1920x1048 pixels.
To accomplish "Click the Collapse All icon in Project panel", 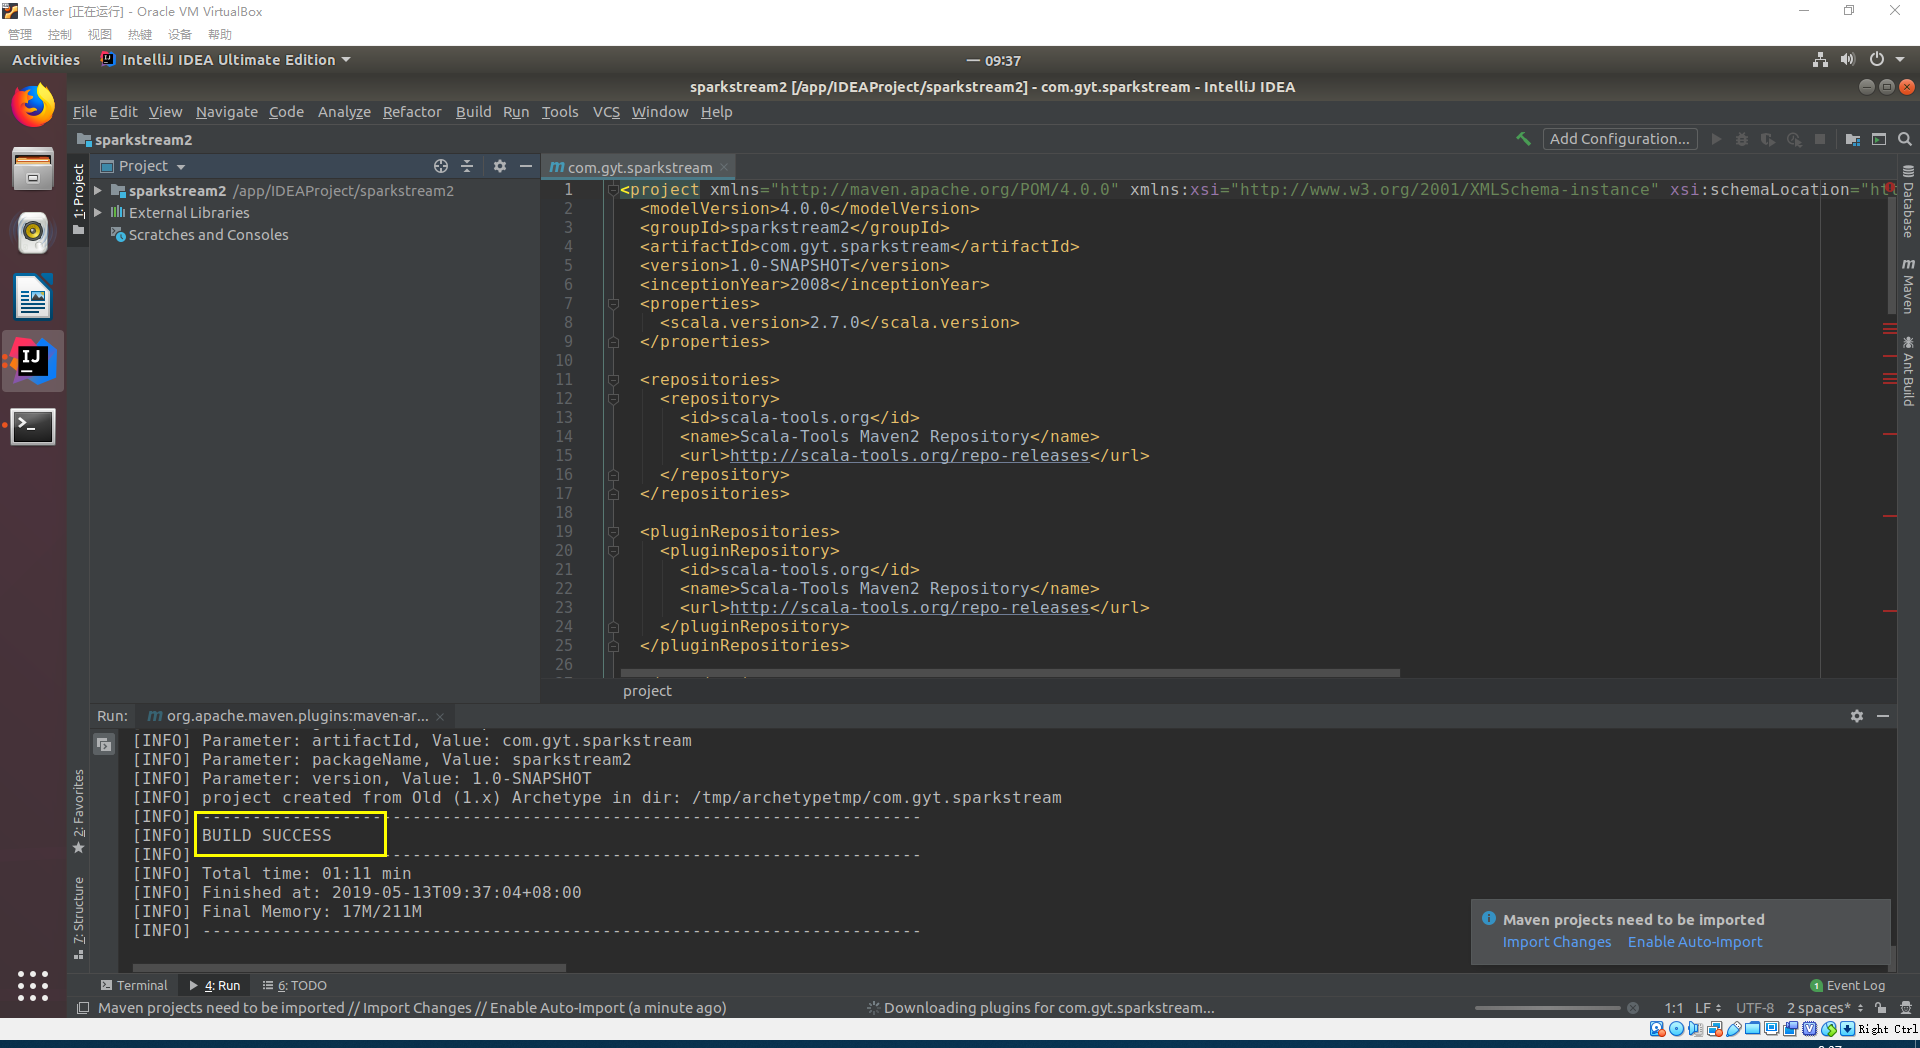I will (x=467, y=166).
